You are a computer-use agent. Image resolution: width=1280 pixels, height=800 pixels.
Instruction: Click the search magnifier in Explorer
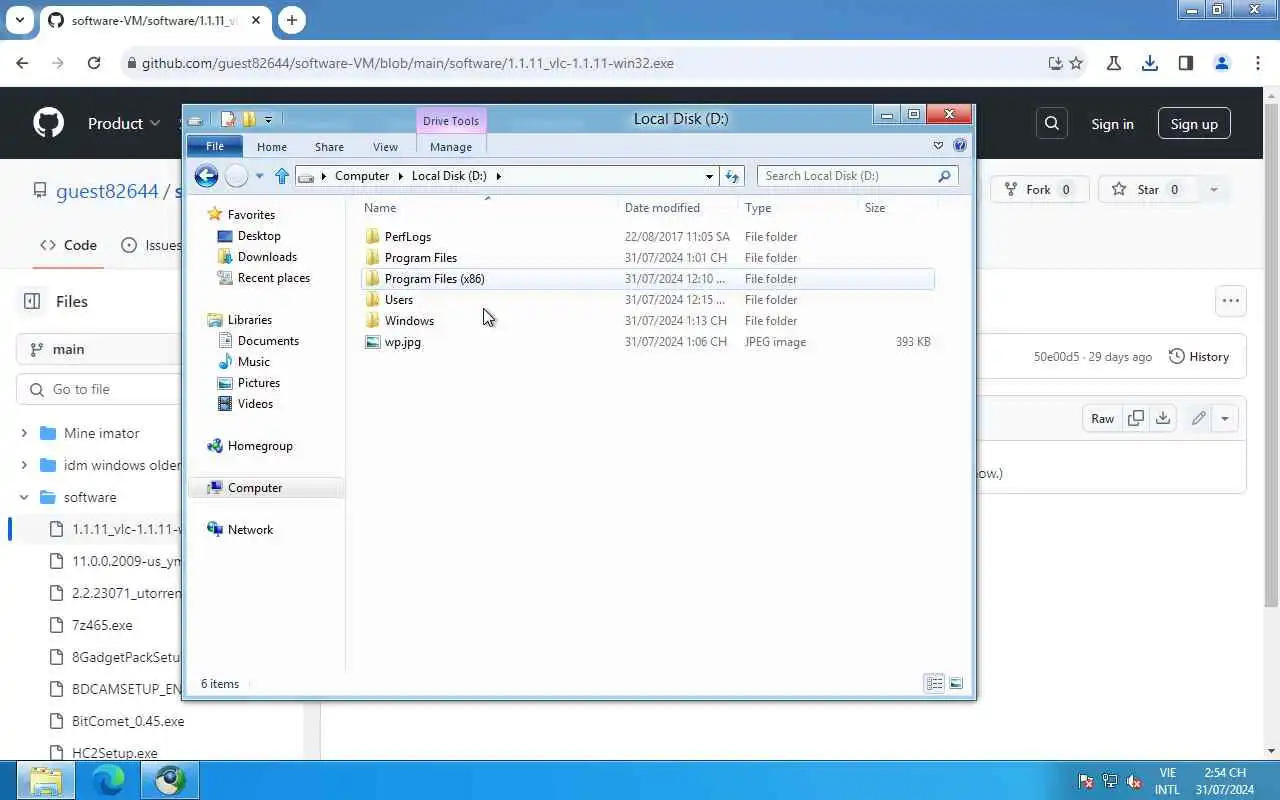click(944, 176)
